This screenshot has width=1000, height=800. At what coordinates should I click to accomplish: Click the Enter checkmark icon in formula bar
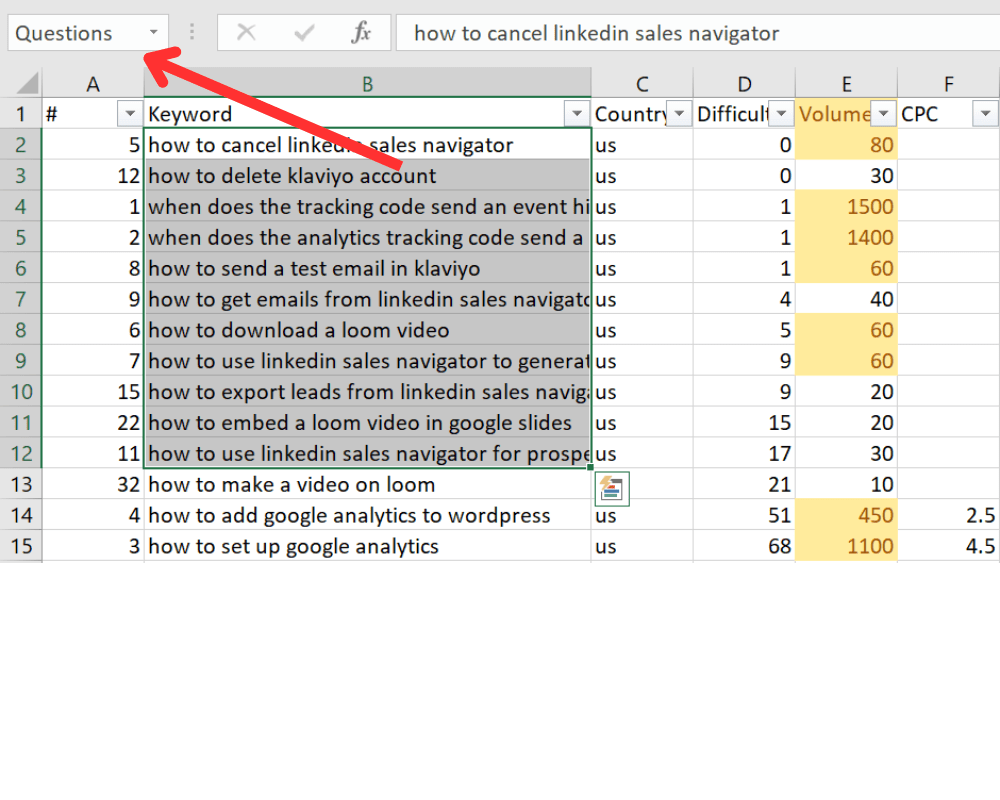tap(304, 33)
